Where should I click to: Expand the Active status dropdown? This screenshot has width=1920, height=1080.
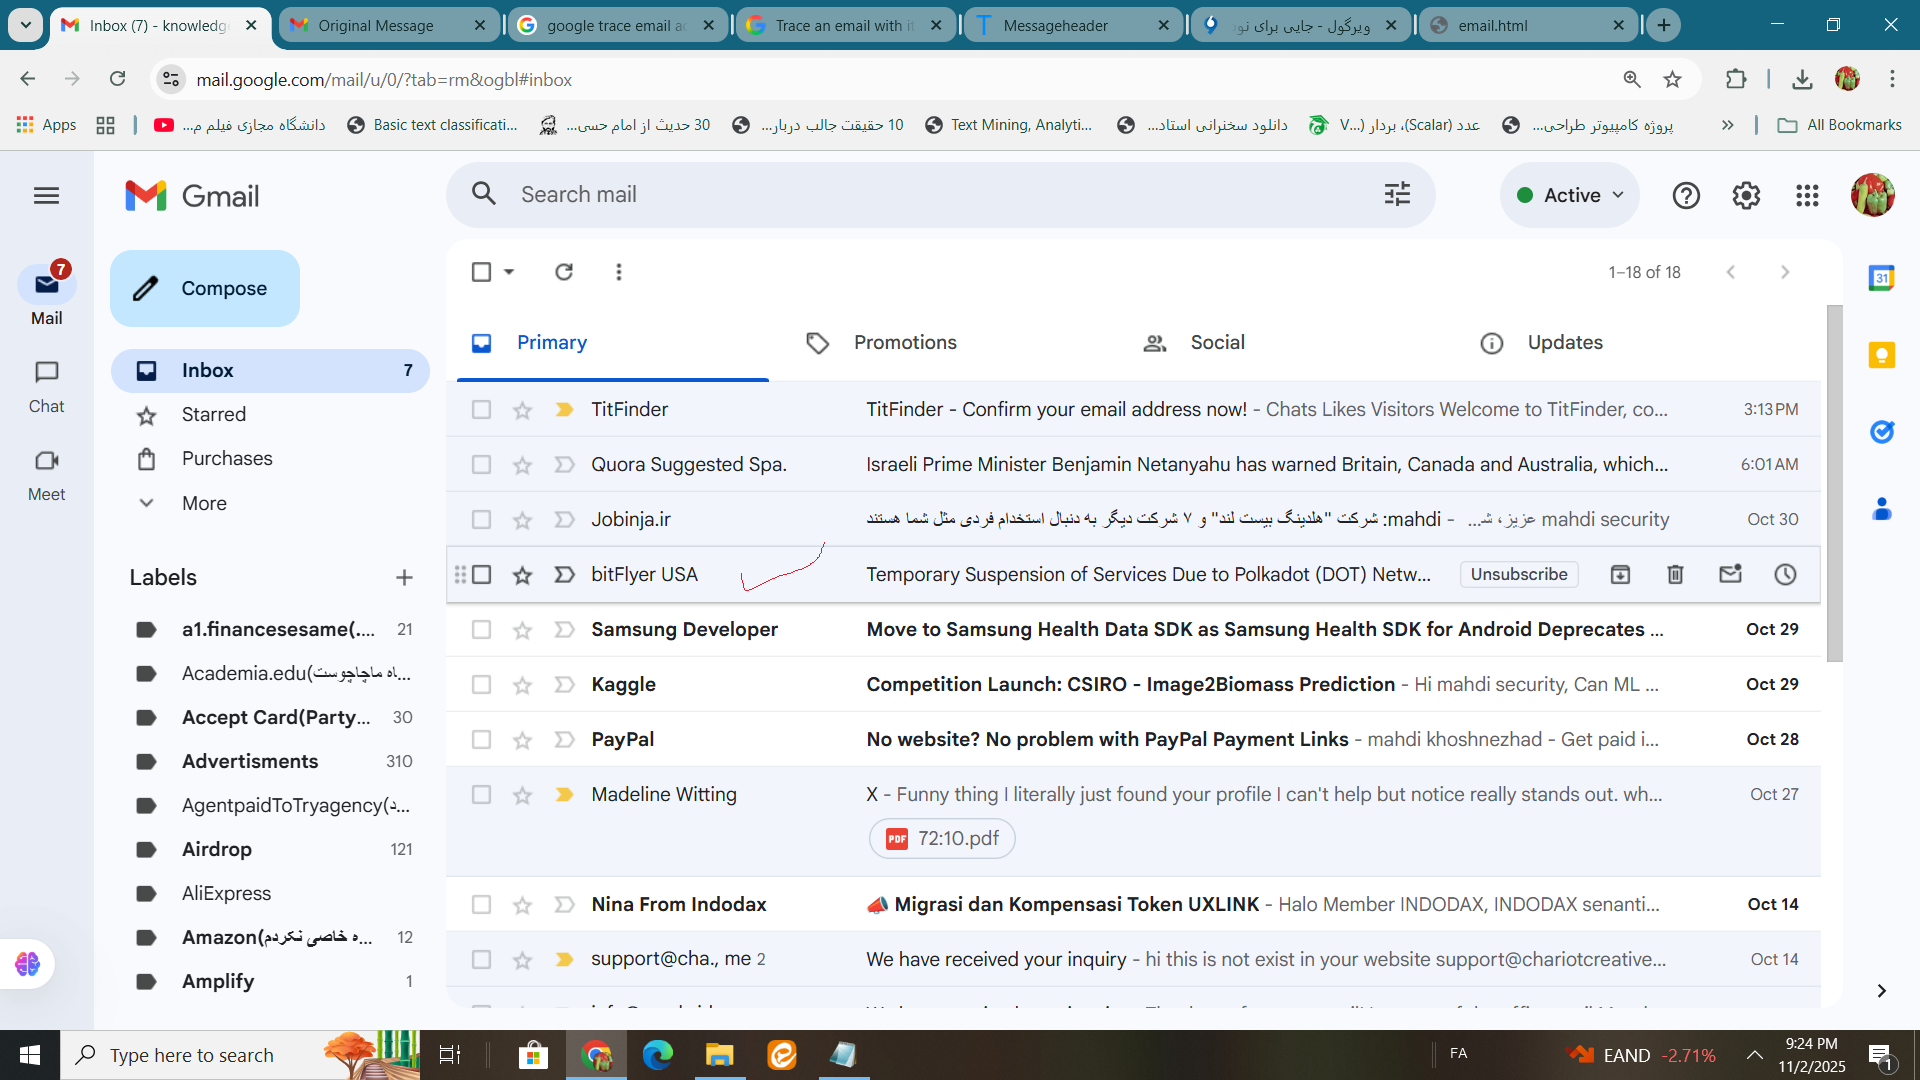pos(1570,195)
